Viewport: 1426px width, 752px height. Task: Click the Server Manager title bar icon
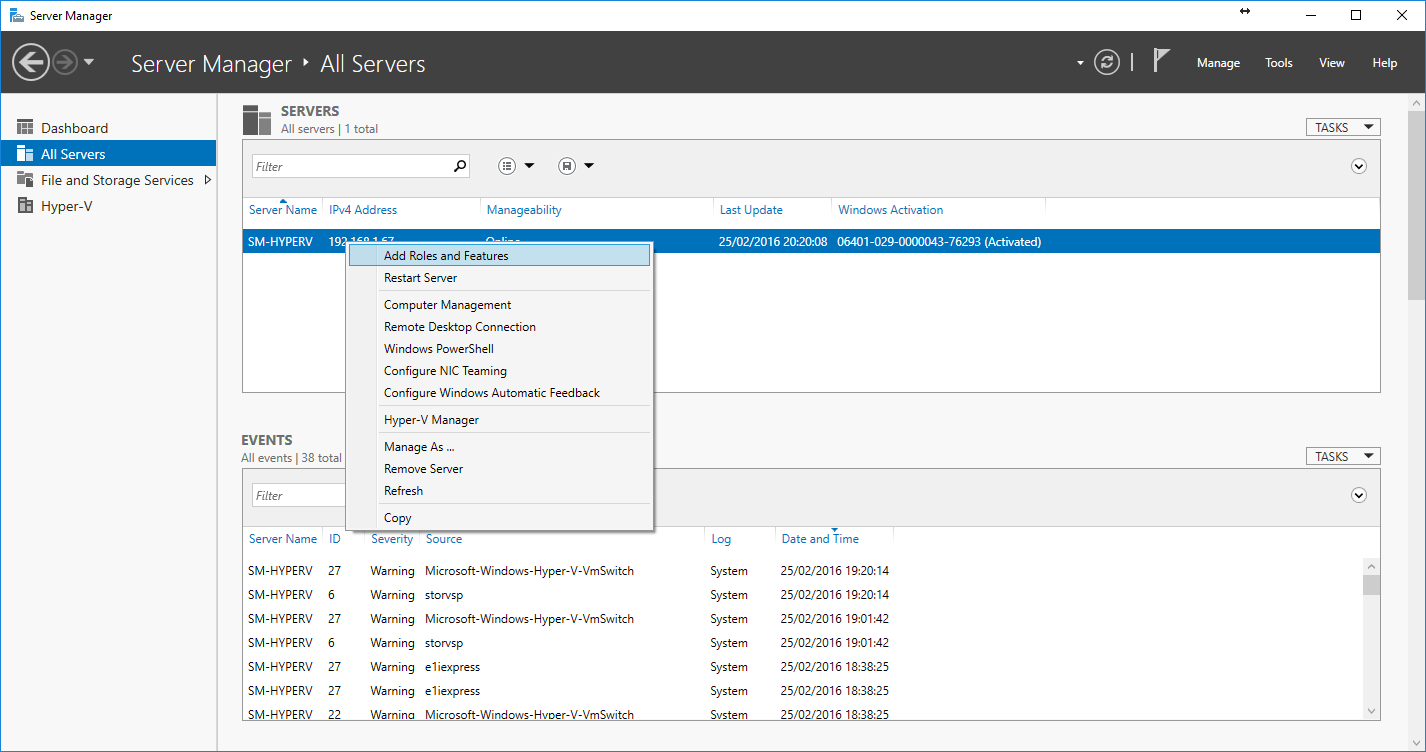point(16,15)
